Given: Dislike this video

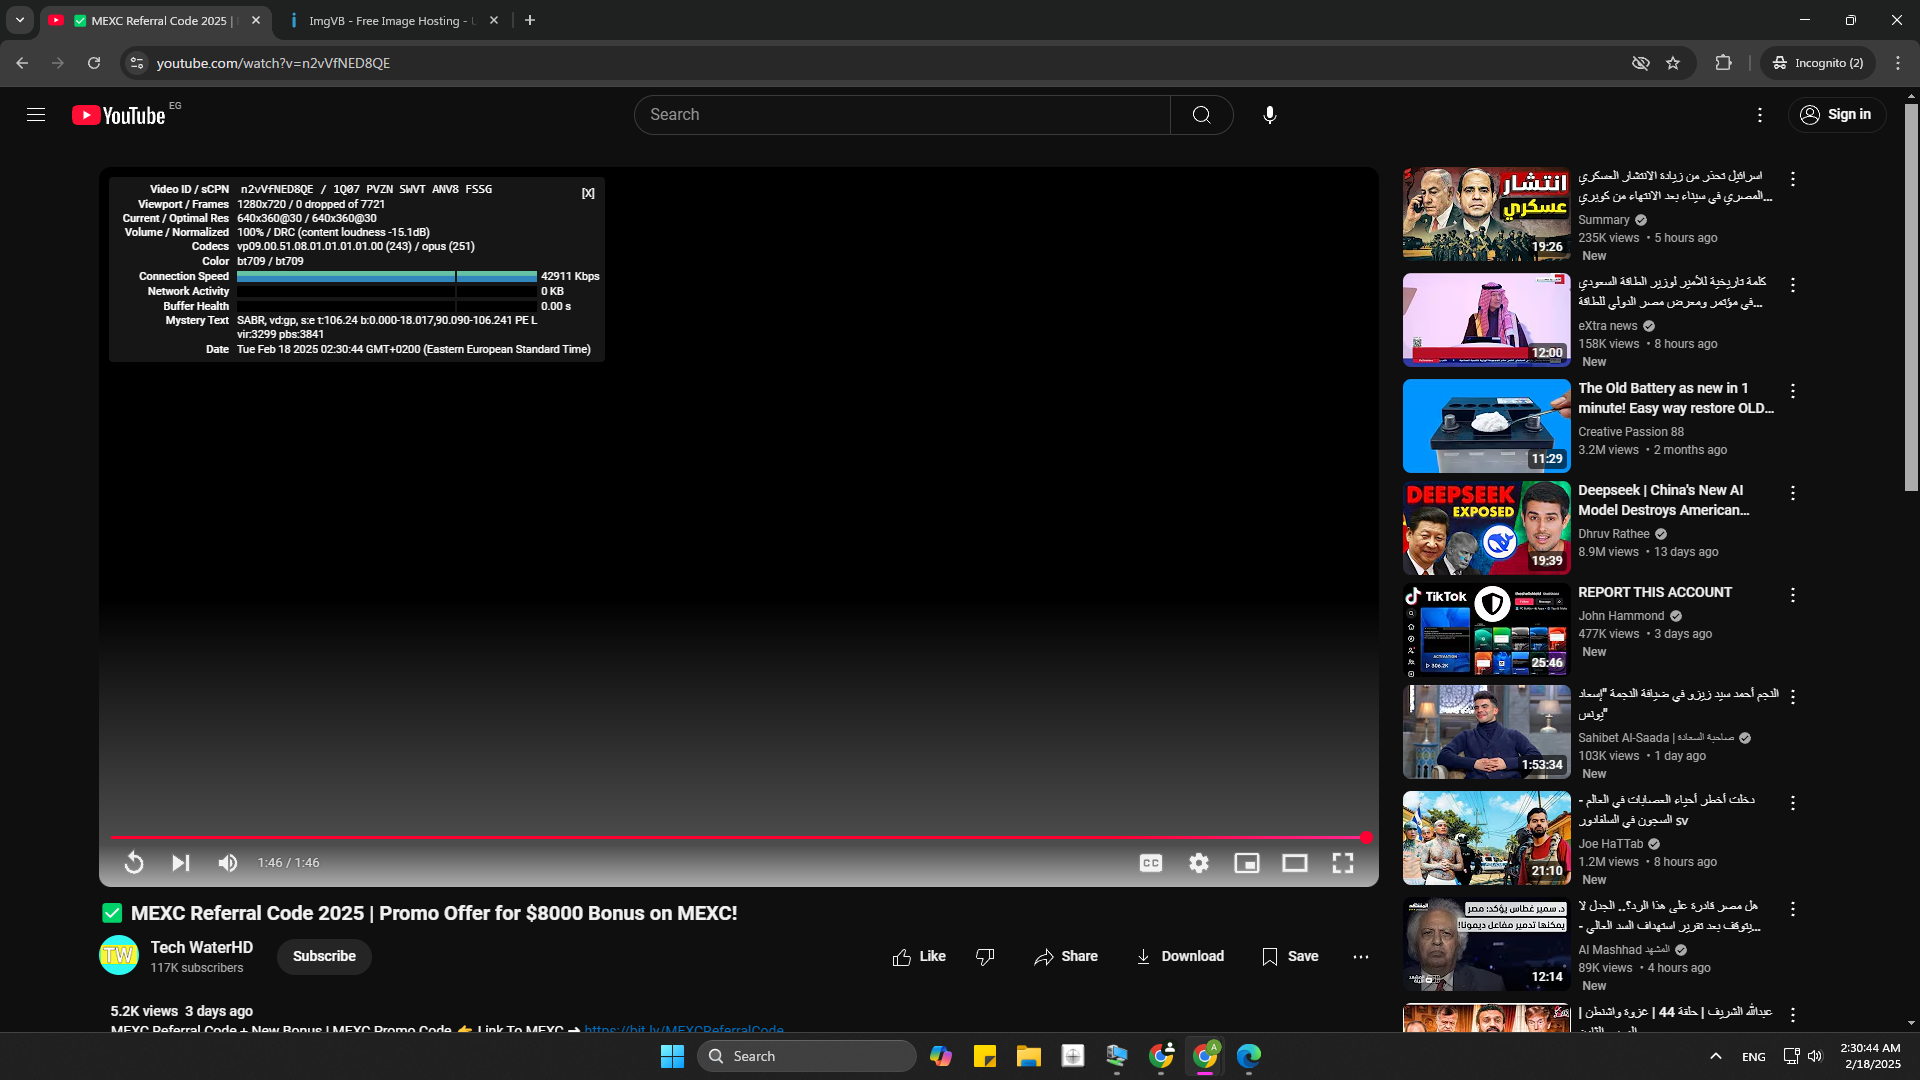Looking at the screenshot, I should (985, 957).
